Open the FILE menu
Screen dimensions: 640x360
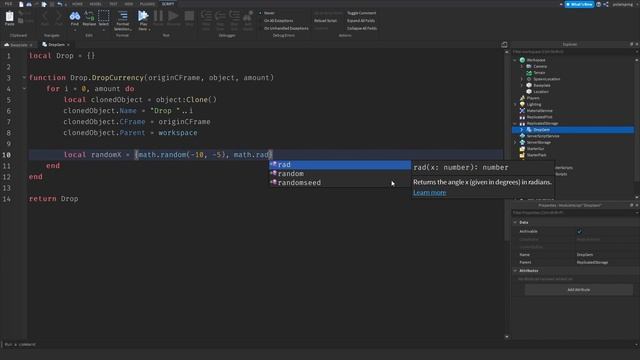(8, 4)
